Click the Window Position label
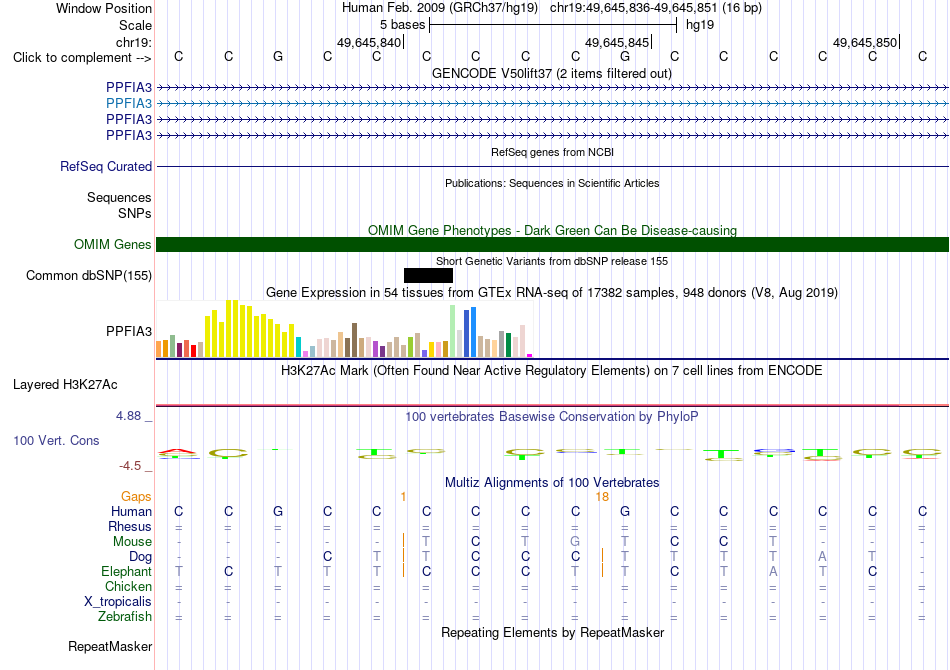 [104, 9]
